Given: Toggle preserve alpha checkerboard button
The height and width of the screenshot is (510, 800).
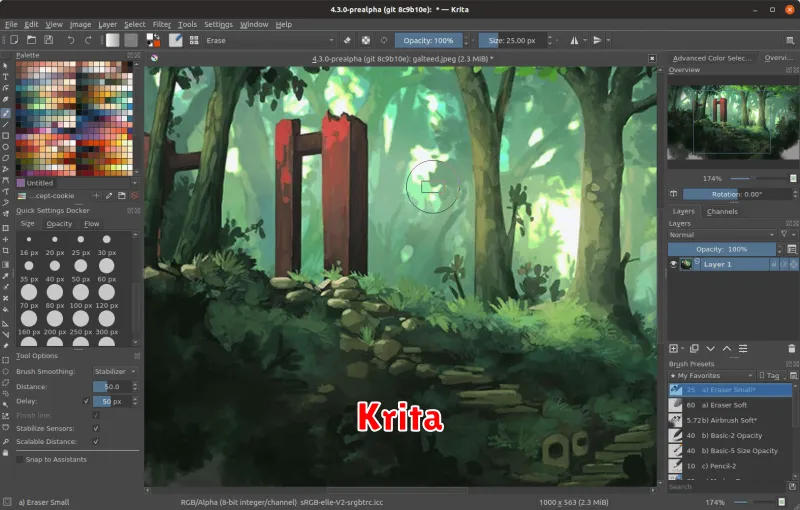Looking at the screenshot, I should (x=366, y=40).
